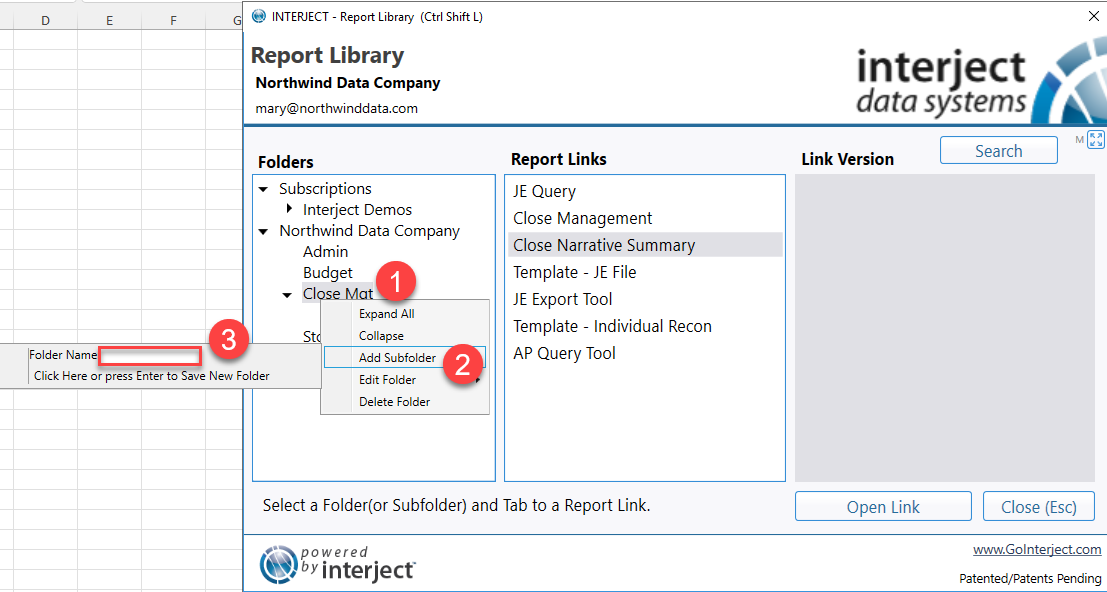
Task: Select the Interject Demos tree item
Action: (357, 210)
